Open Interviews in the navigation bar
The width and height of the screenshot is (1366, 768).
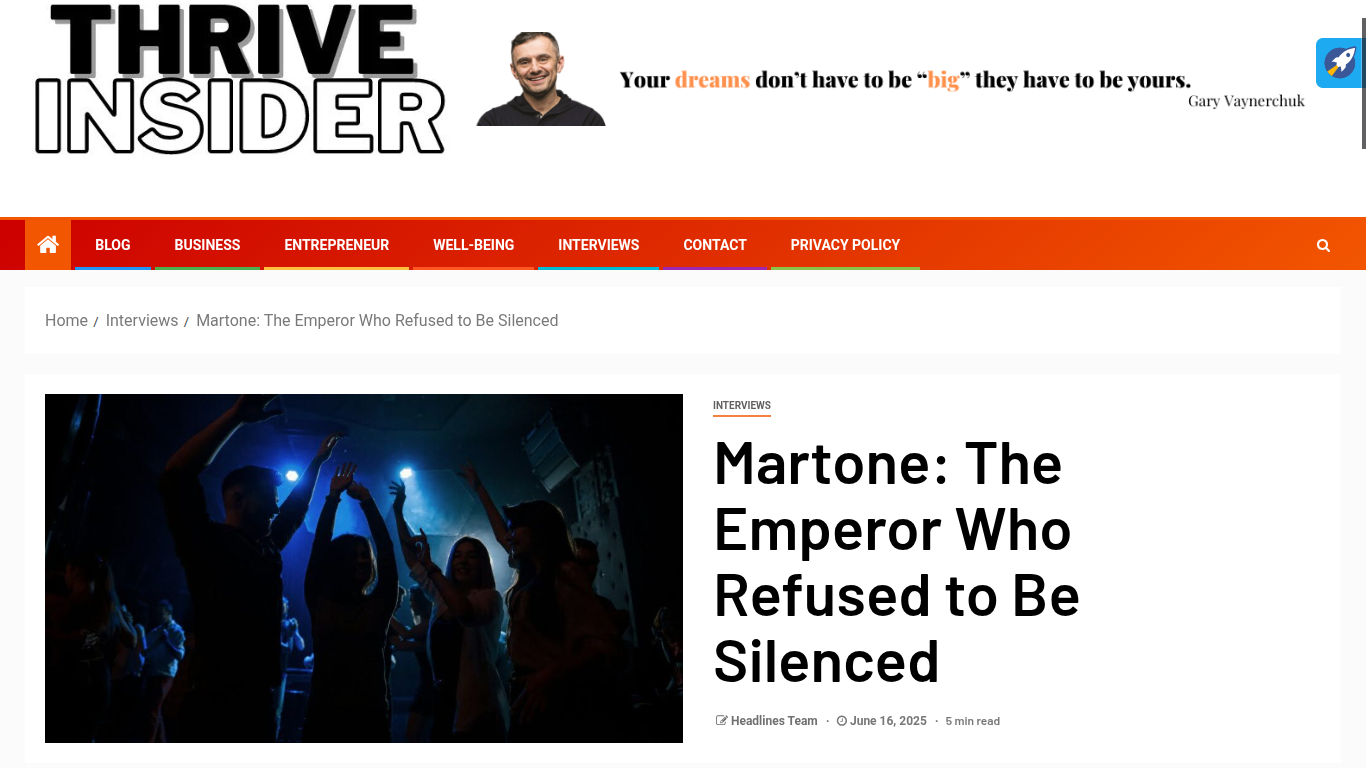click(598, 245)
